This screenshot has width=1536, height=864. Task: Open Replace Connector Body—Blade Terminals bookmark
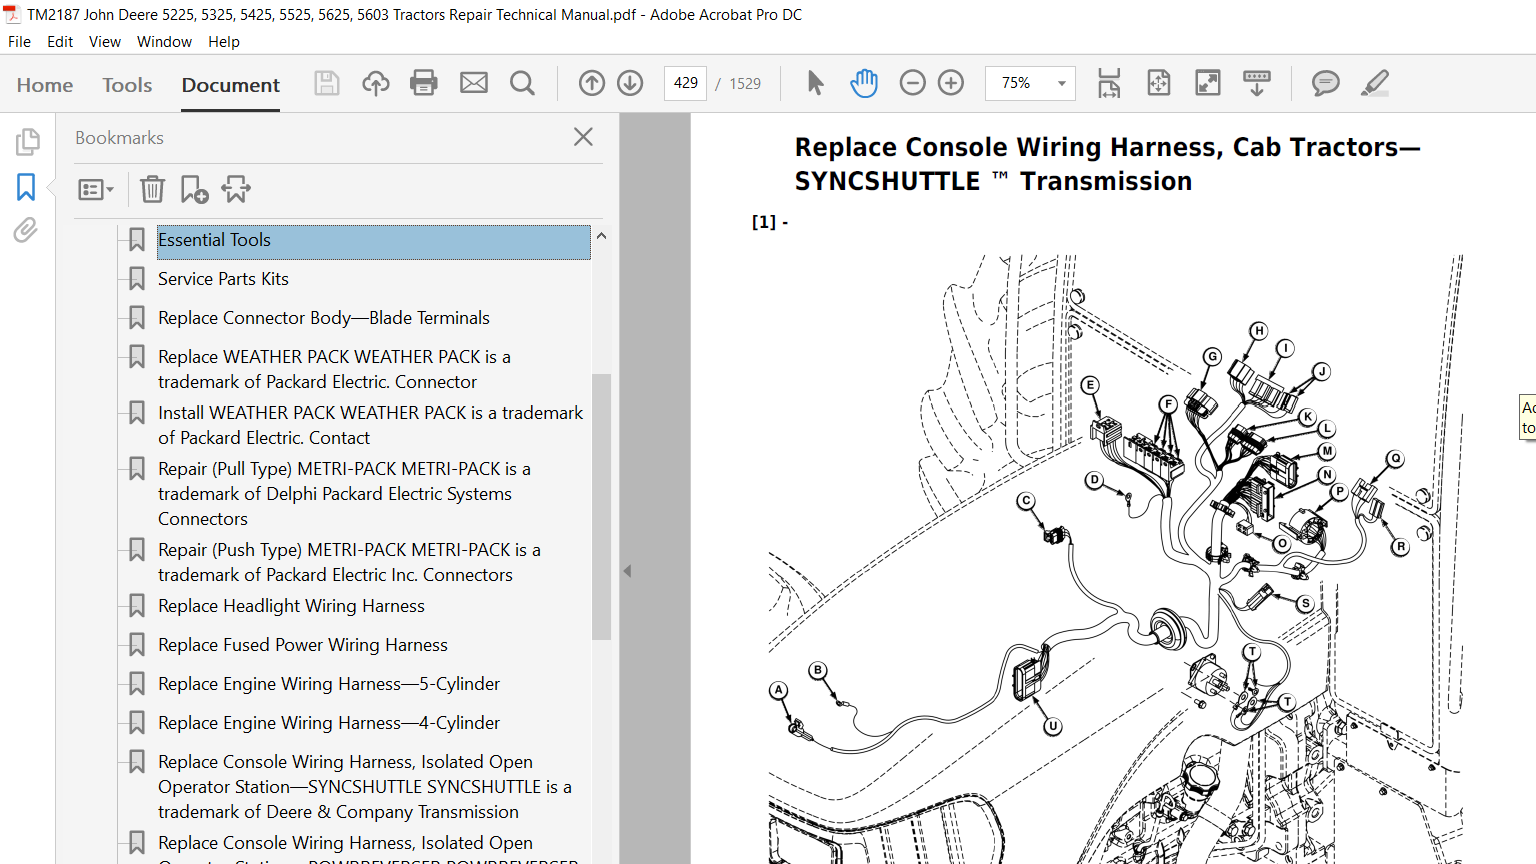click(x=324, y=318)
